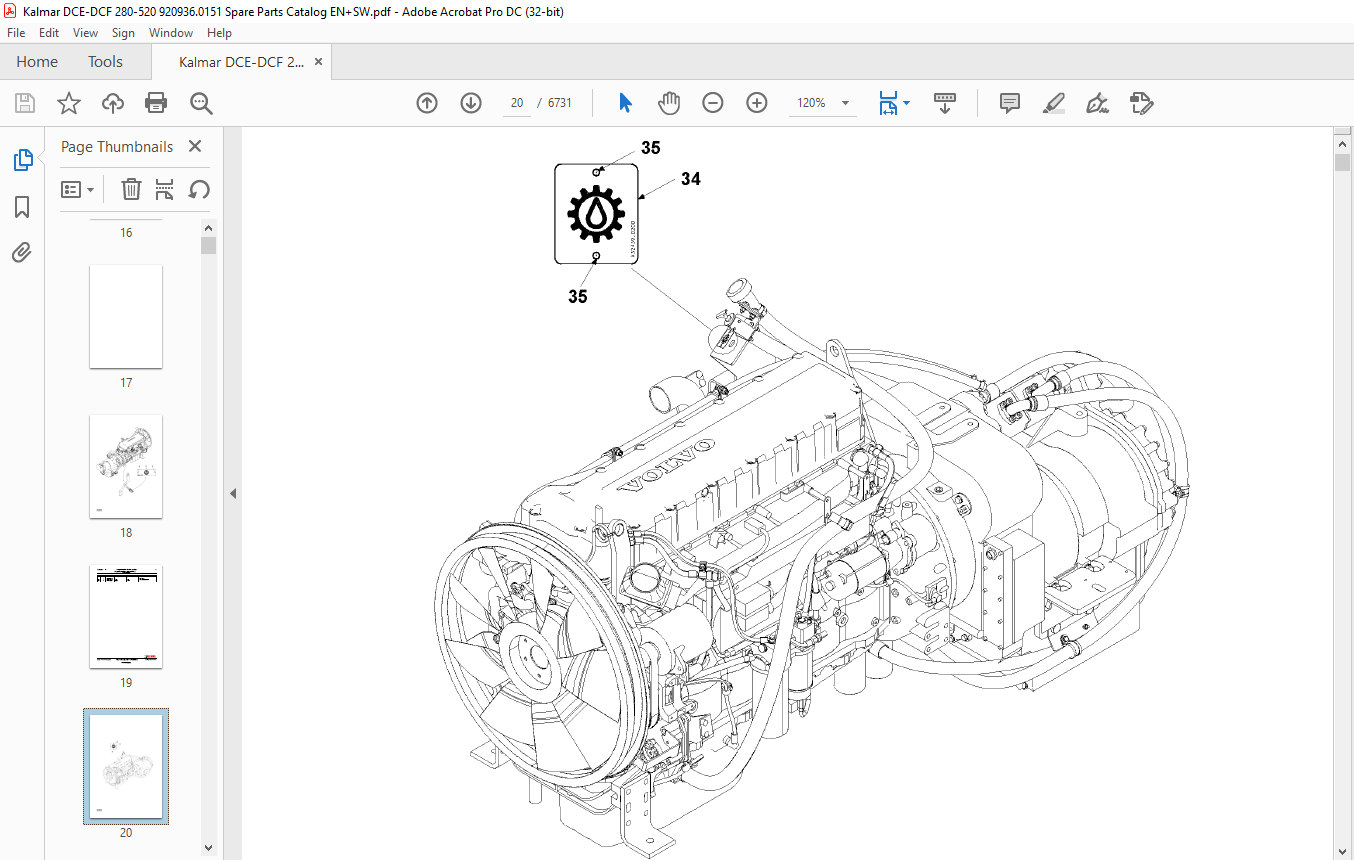
Task: Open the Help menu
Action: (219, 33)
